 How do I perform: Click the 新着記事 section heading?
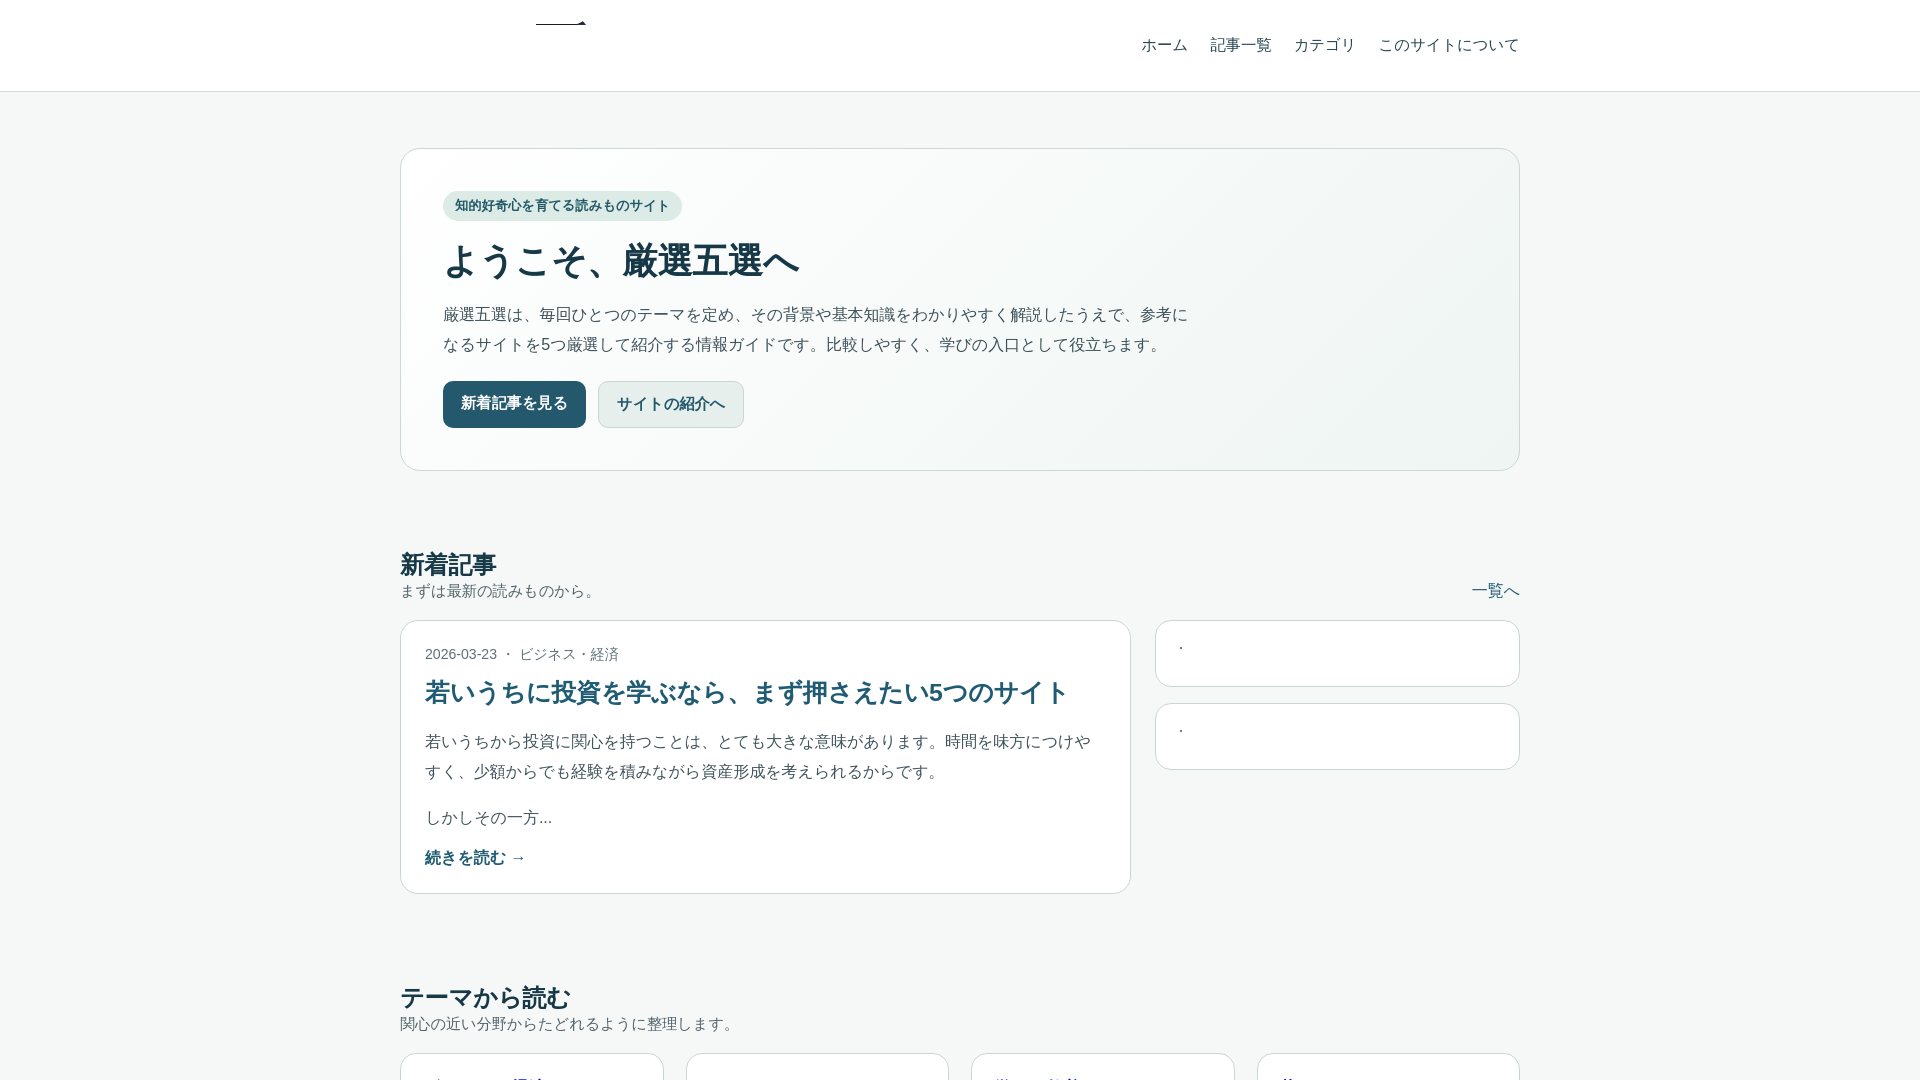[448, 565]
